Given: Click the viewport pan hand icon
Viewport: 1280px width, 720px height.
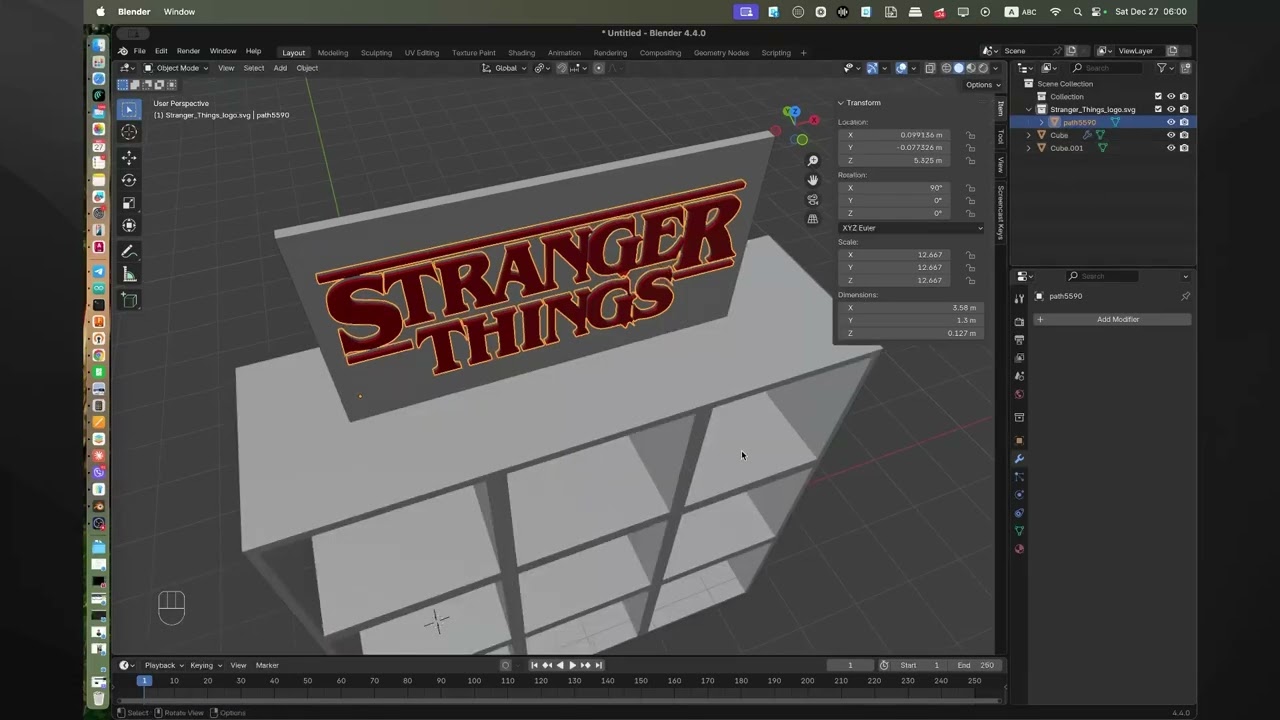Looking at the screenshot, I should pos(813,180).
